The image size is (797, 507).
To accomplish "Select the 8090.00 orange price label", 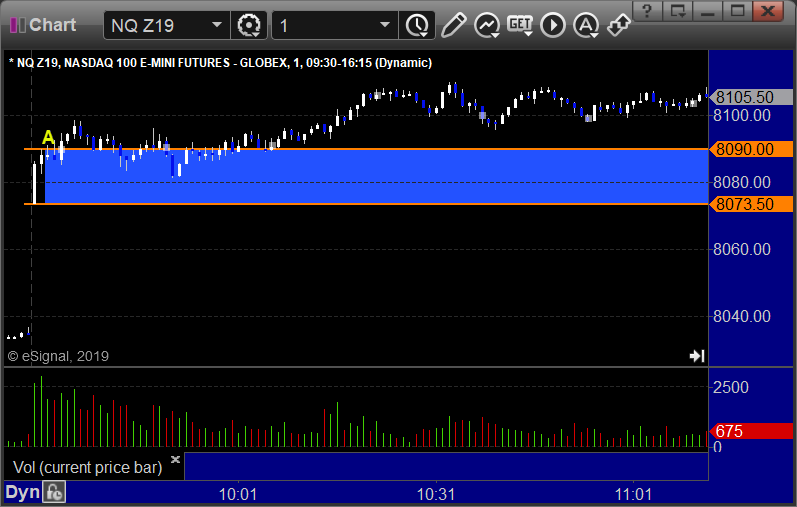I will [751, 150].
